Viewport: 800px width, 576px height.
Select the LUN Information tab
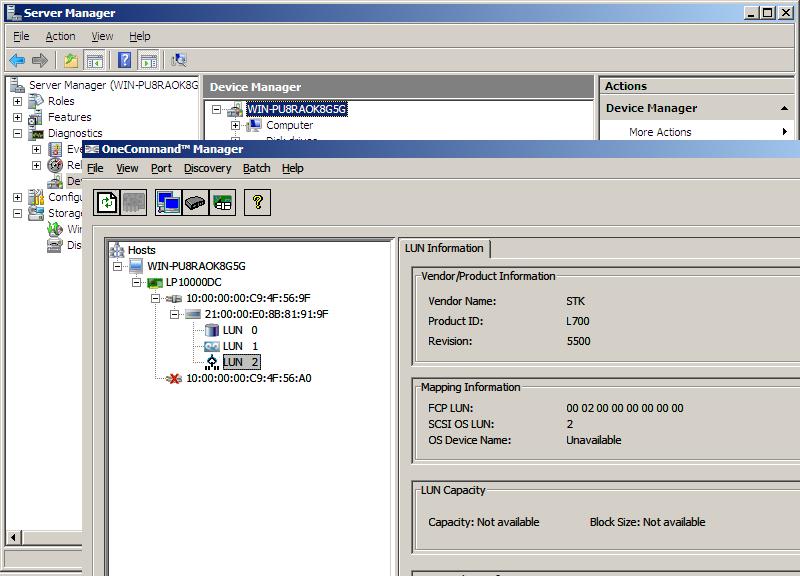pos(444,248)
